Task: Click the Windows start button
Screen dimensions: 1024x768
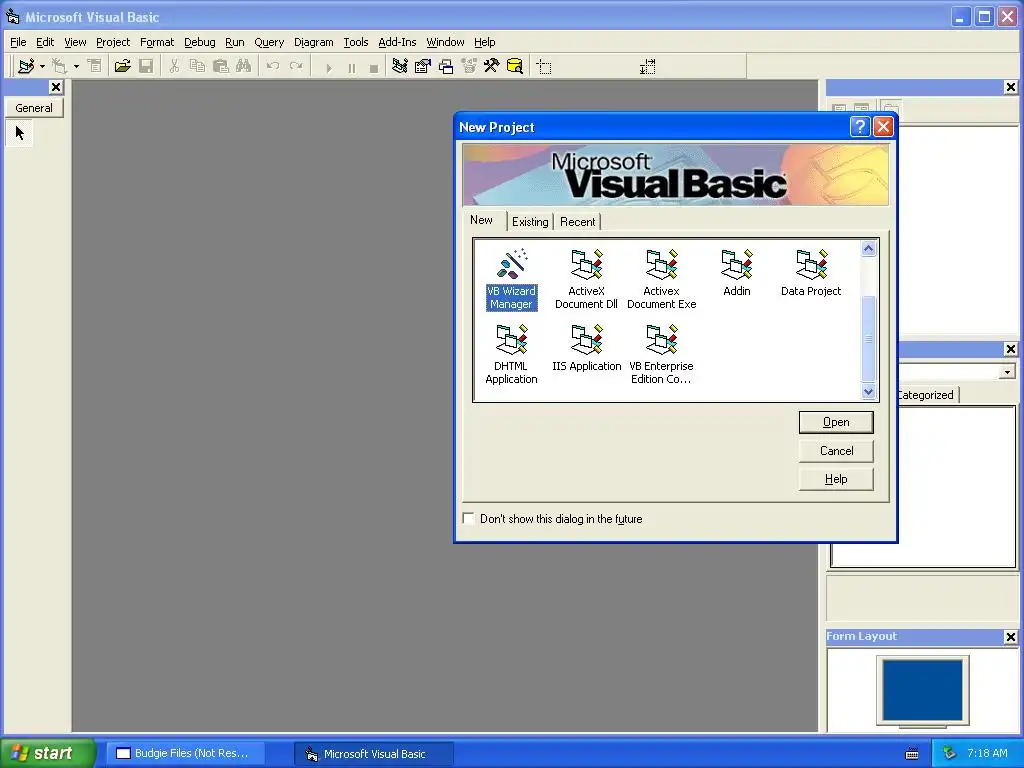Action: [47, 753]
